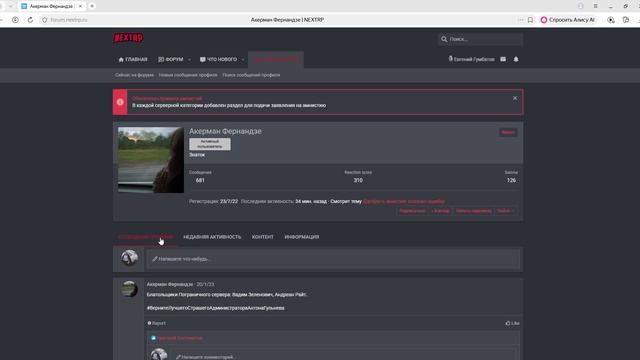Open the Найти dropdown button
Viewport: 640px width, 360px height.
pos(506,211)
